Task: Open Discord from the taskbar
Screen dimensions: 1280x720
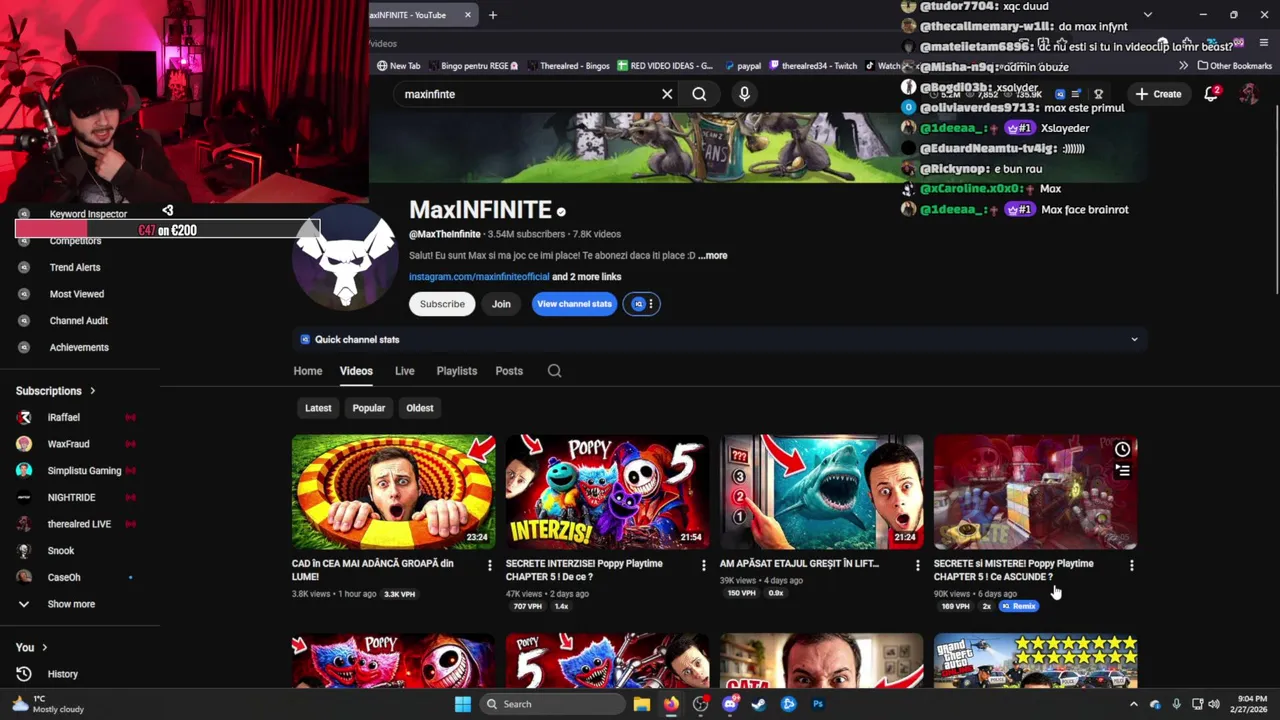Action: point(730,704)
